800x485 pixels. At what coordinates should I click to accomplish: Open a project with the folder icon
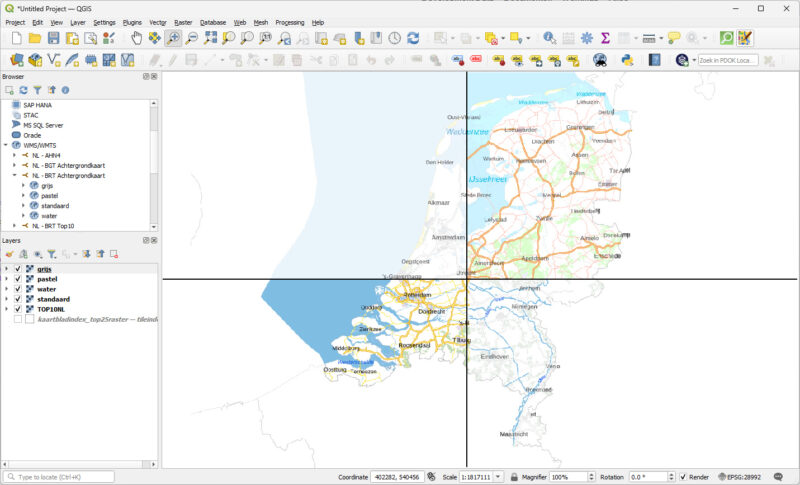pos(35,38)
